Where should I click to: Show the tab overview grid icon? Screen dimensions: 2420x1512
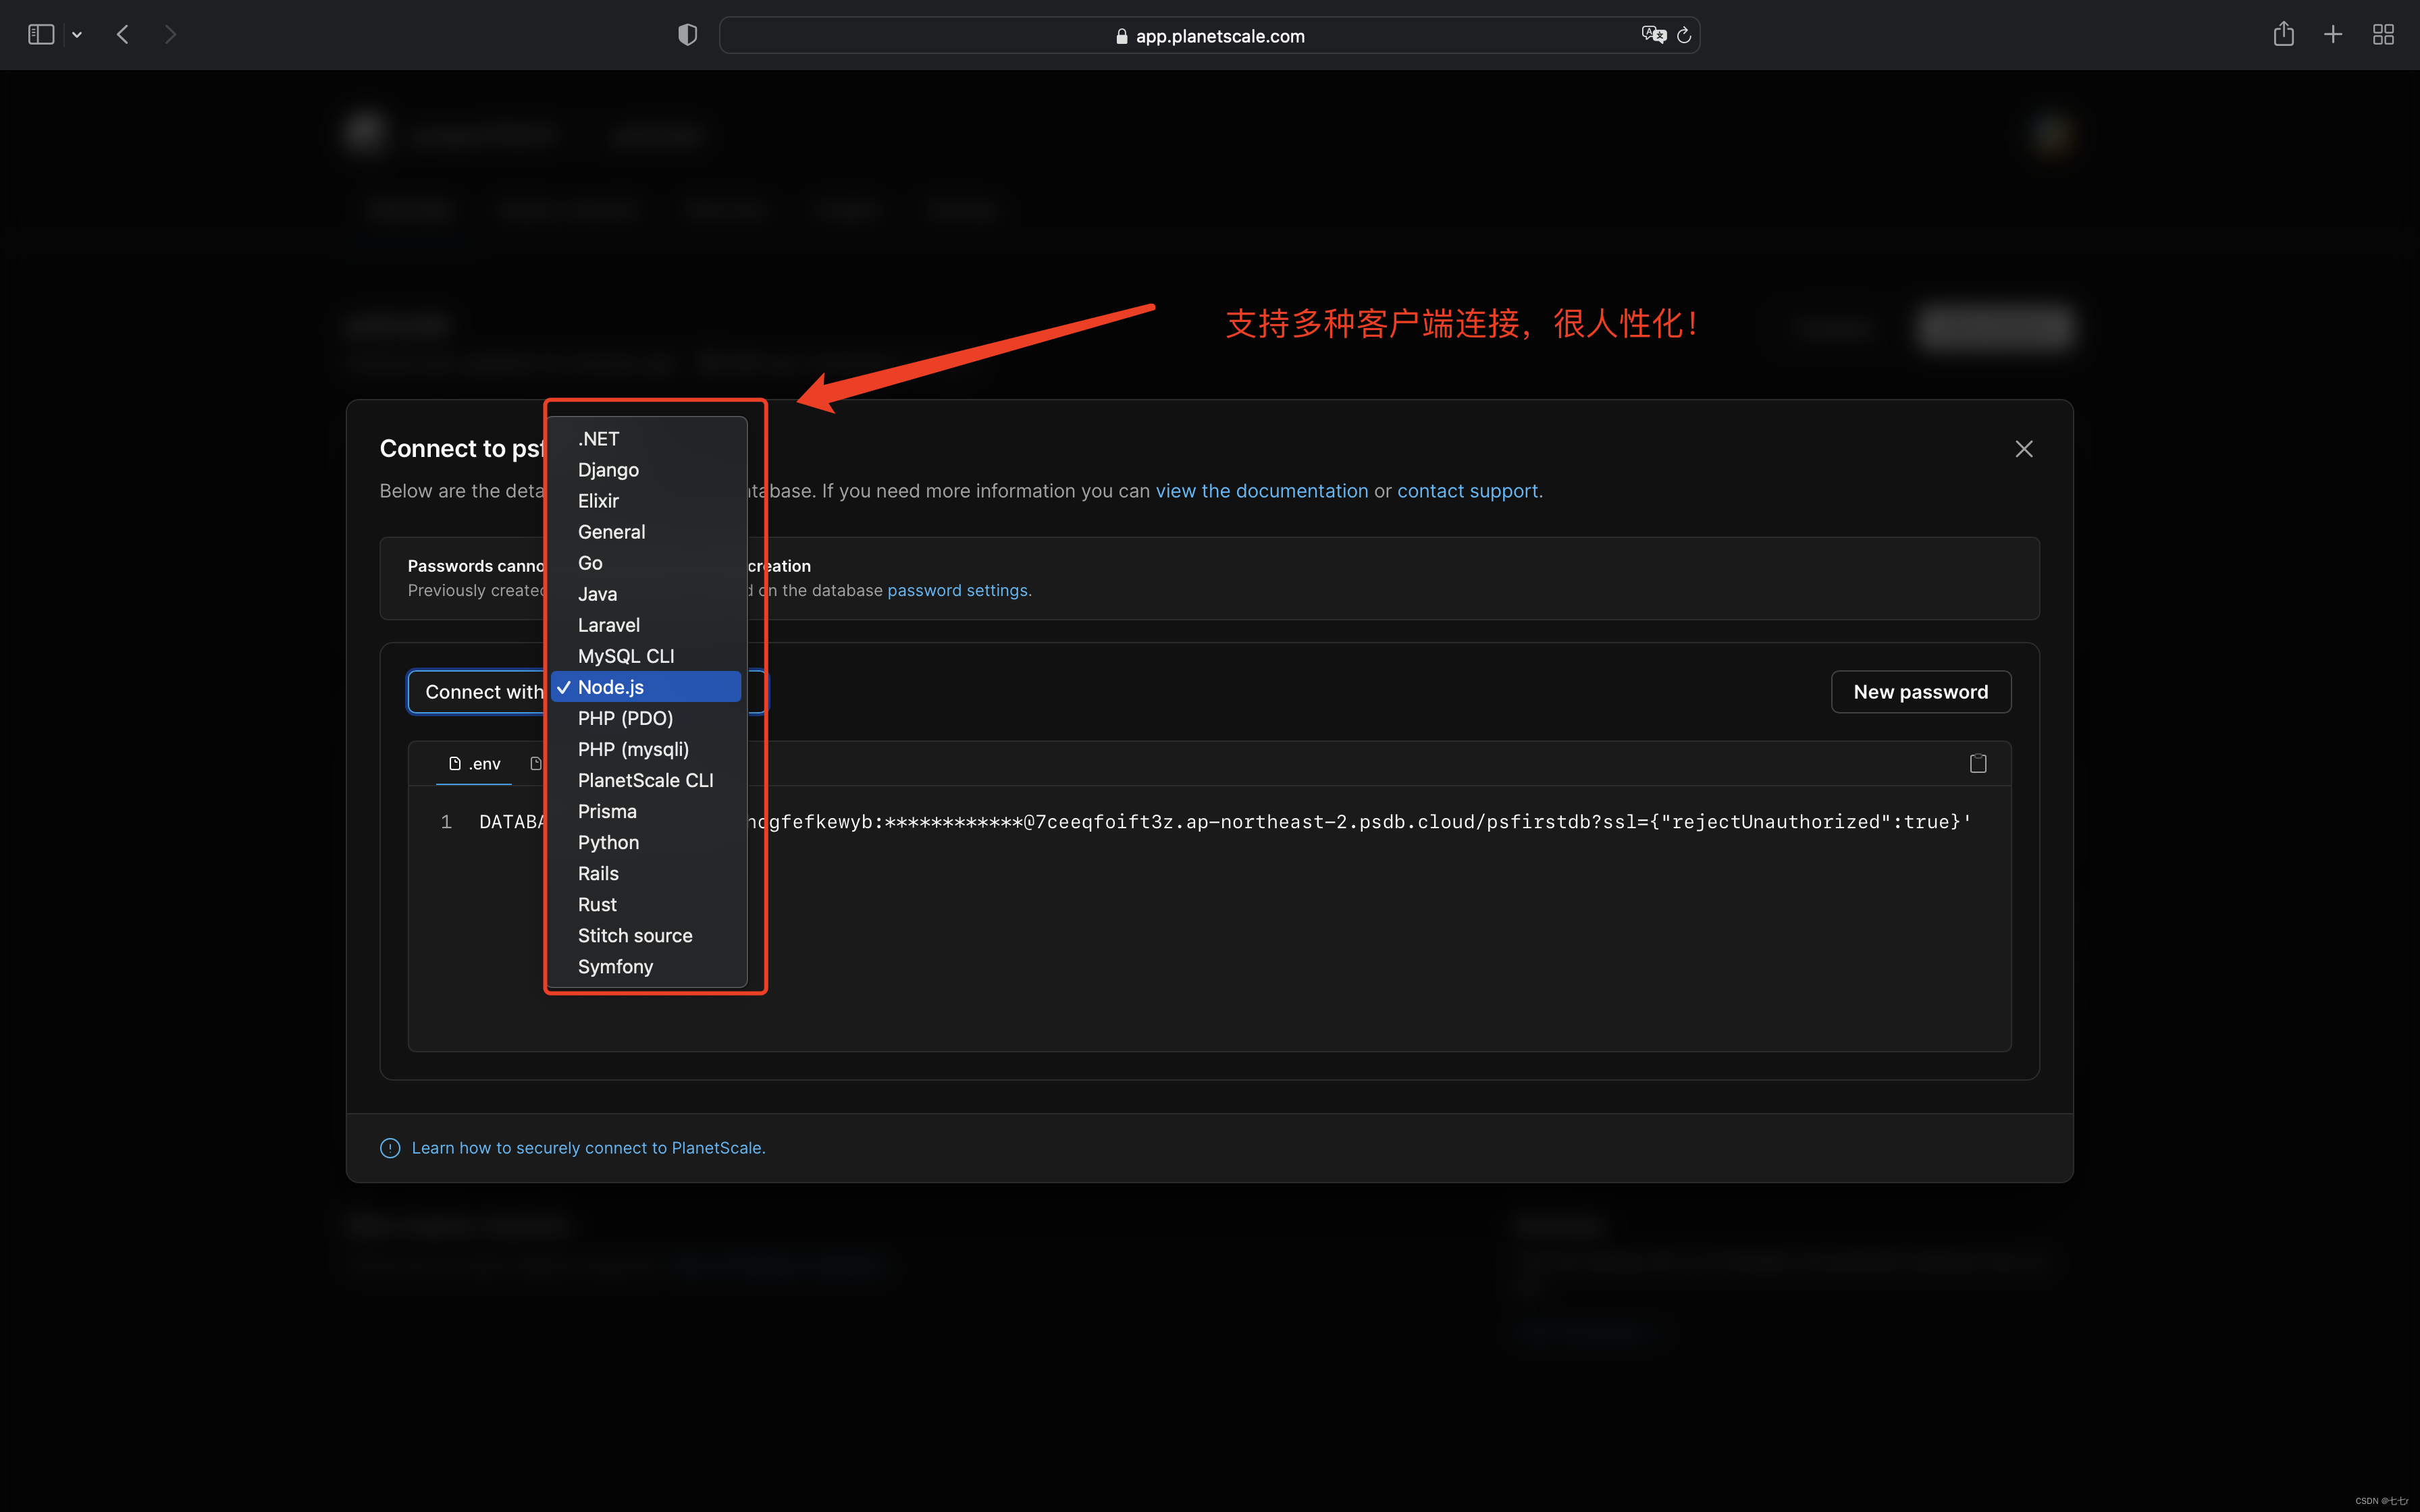(x=2383, y=35)
